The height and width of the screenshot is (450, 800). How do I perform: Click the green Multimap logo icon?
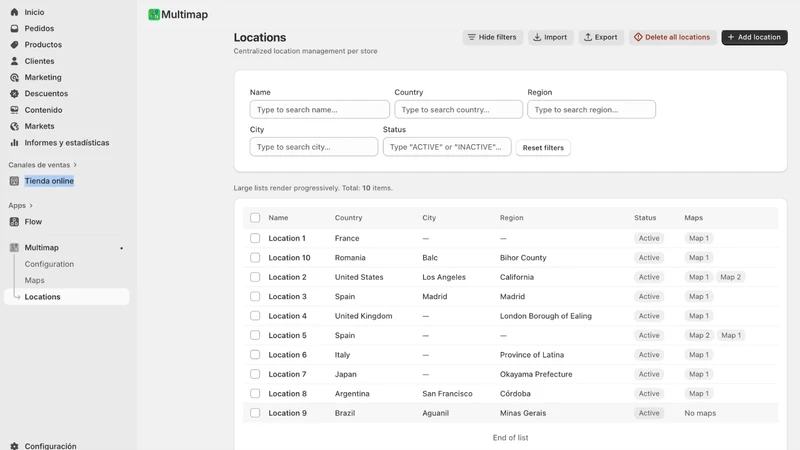[x=154, y=14]
